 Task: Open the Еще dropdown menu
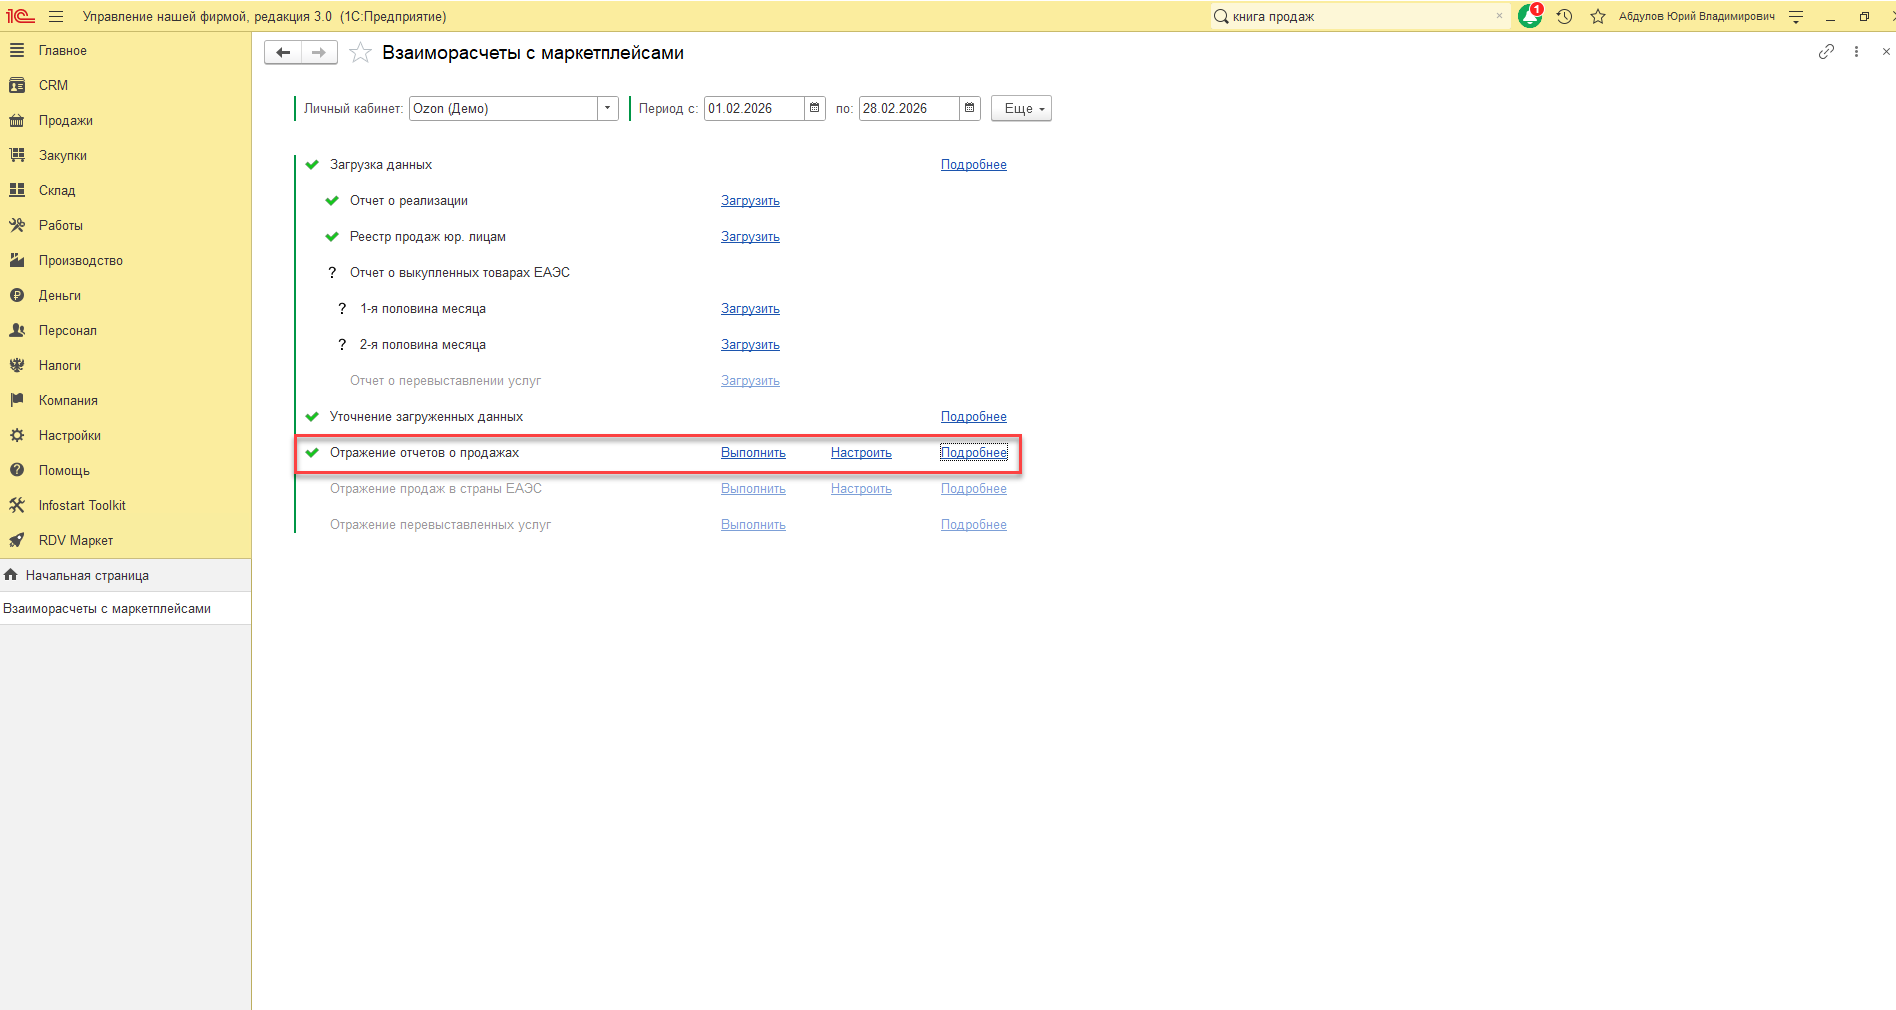[1021, 108]
